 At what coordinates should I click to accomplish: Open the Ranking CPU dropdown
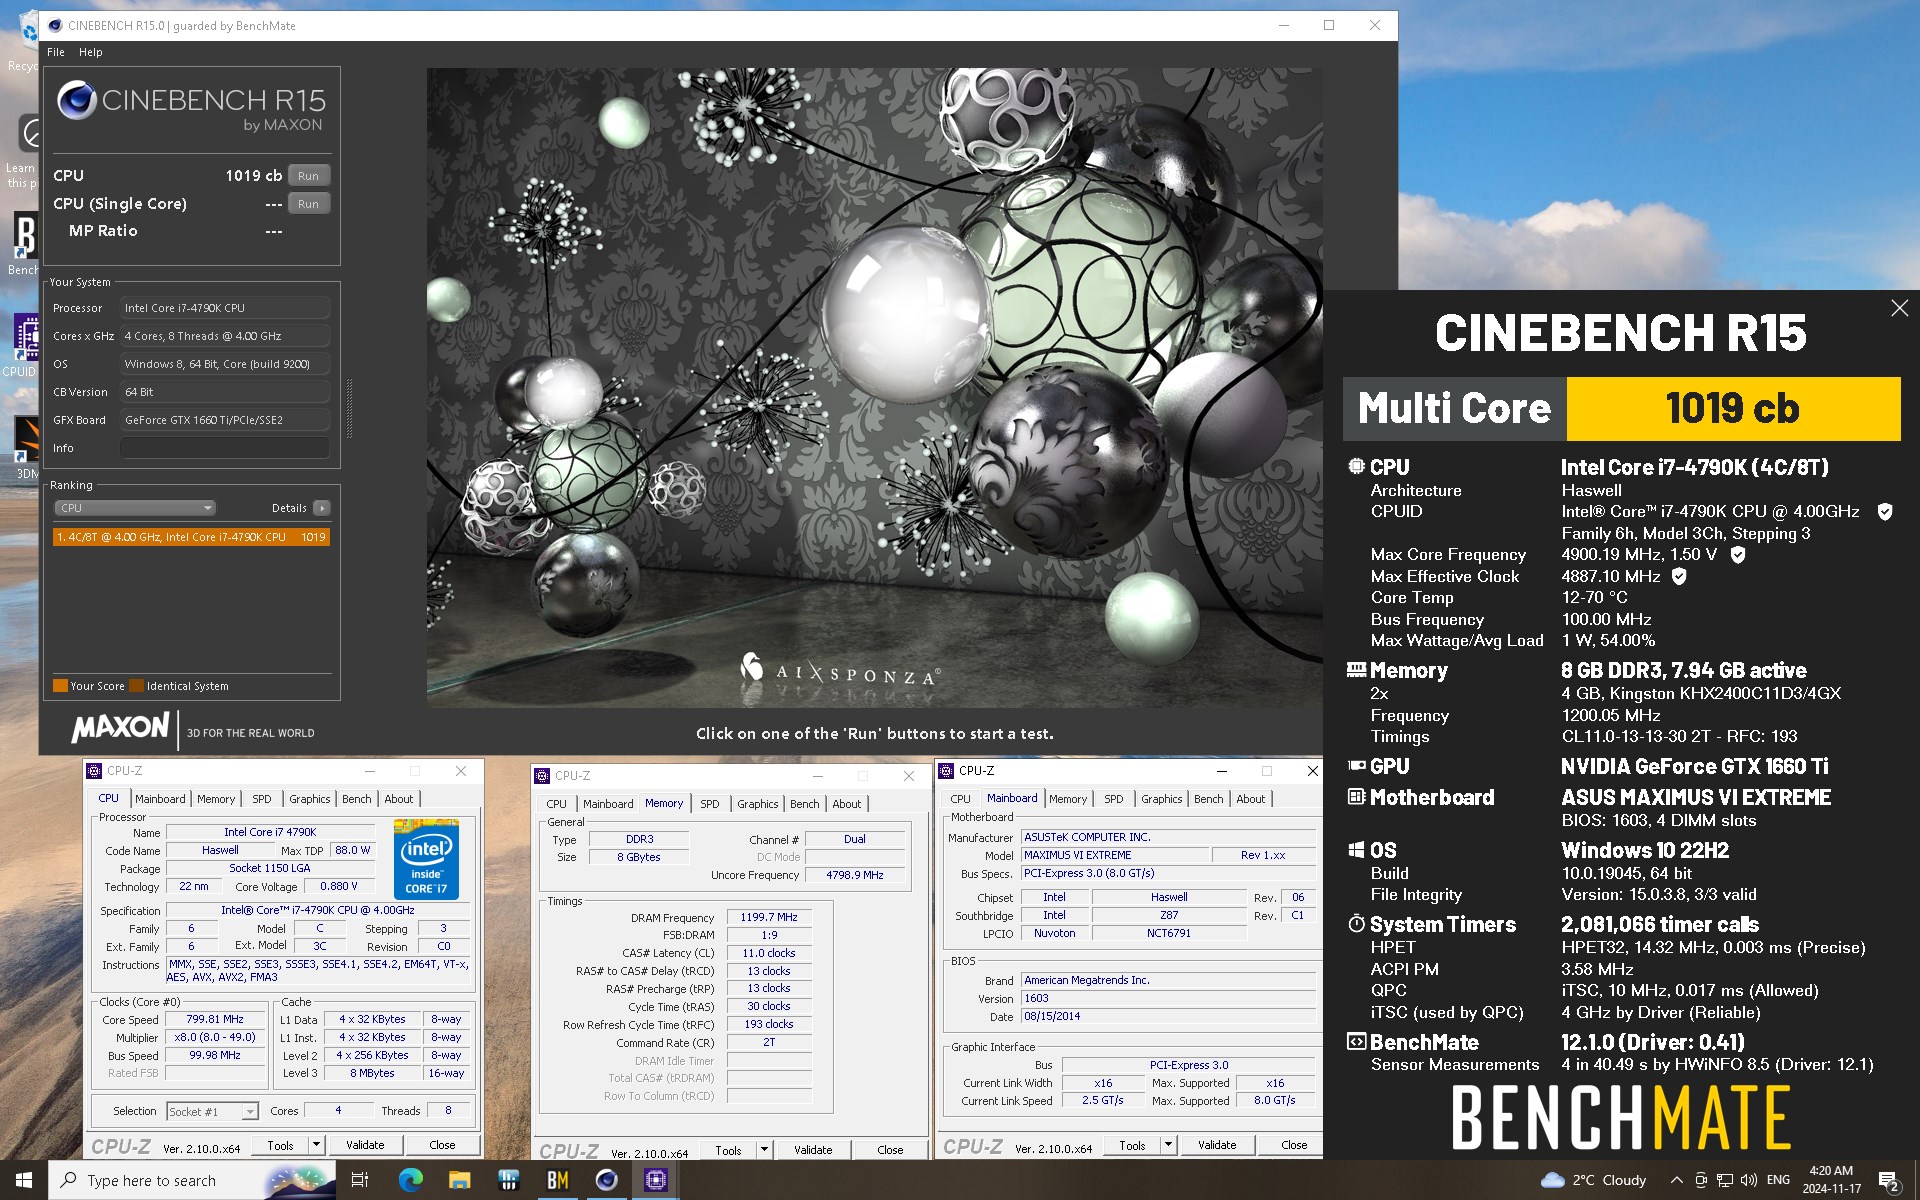pos(135,508)
